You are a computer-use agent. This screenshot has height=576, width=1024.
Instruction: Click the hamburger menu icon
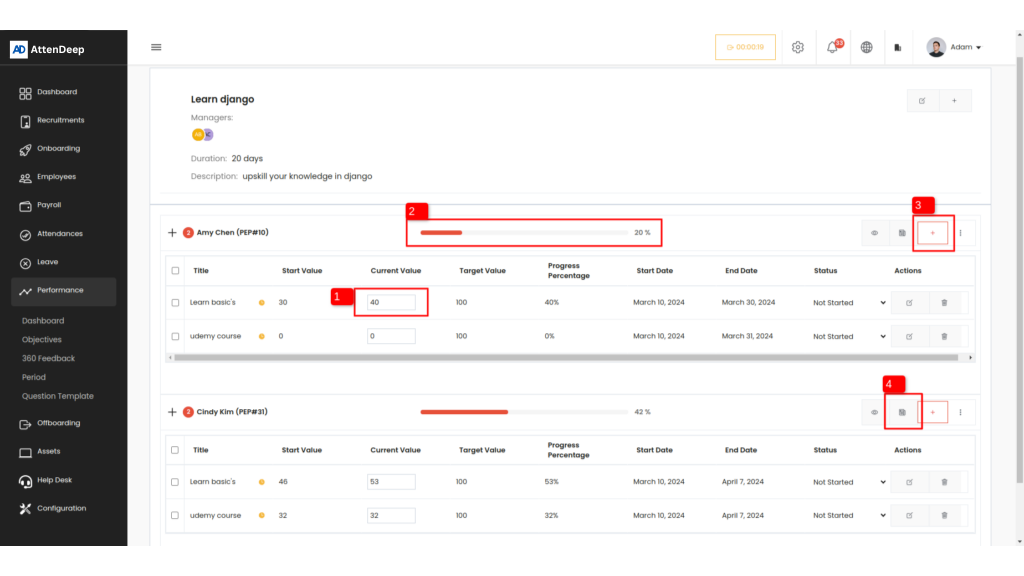click(x=156, y=47)
